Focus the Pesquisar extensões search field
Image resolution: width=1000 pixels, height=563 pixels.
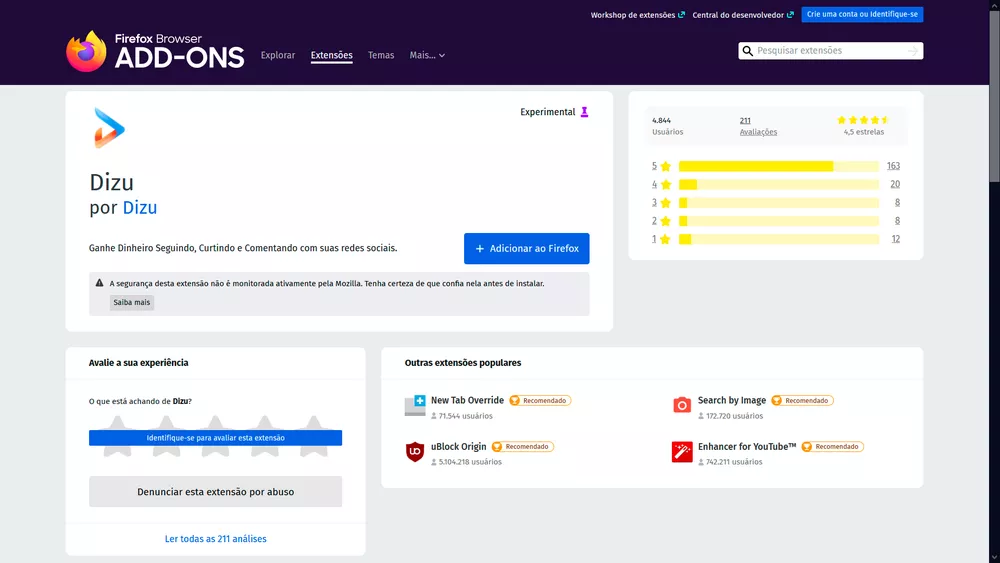pos(830,51)
